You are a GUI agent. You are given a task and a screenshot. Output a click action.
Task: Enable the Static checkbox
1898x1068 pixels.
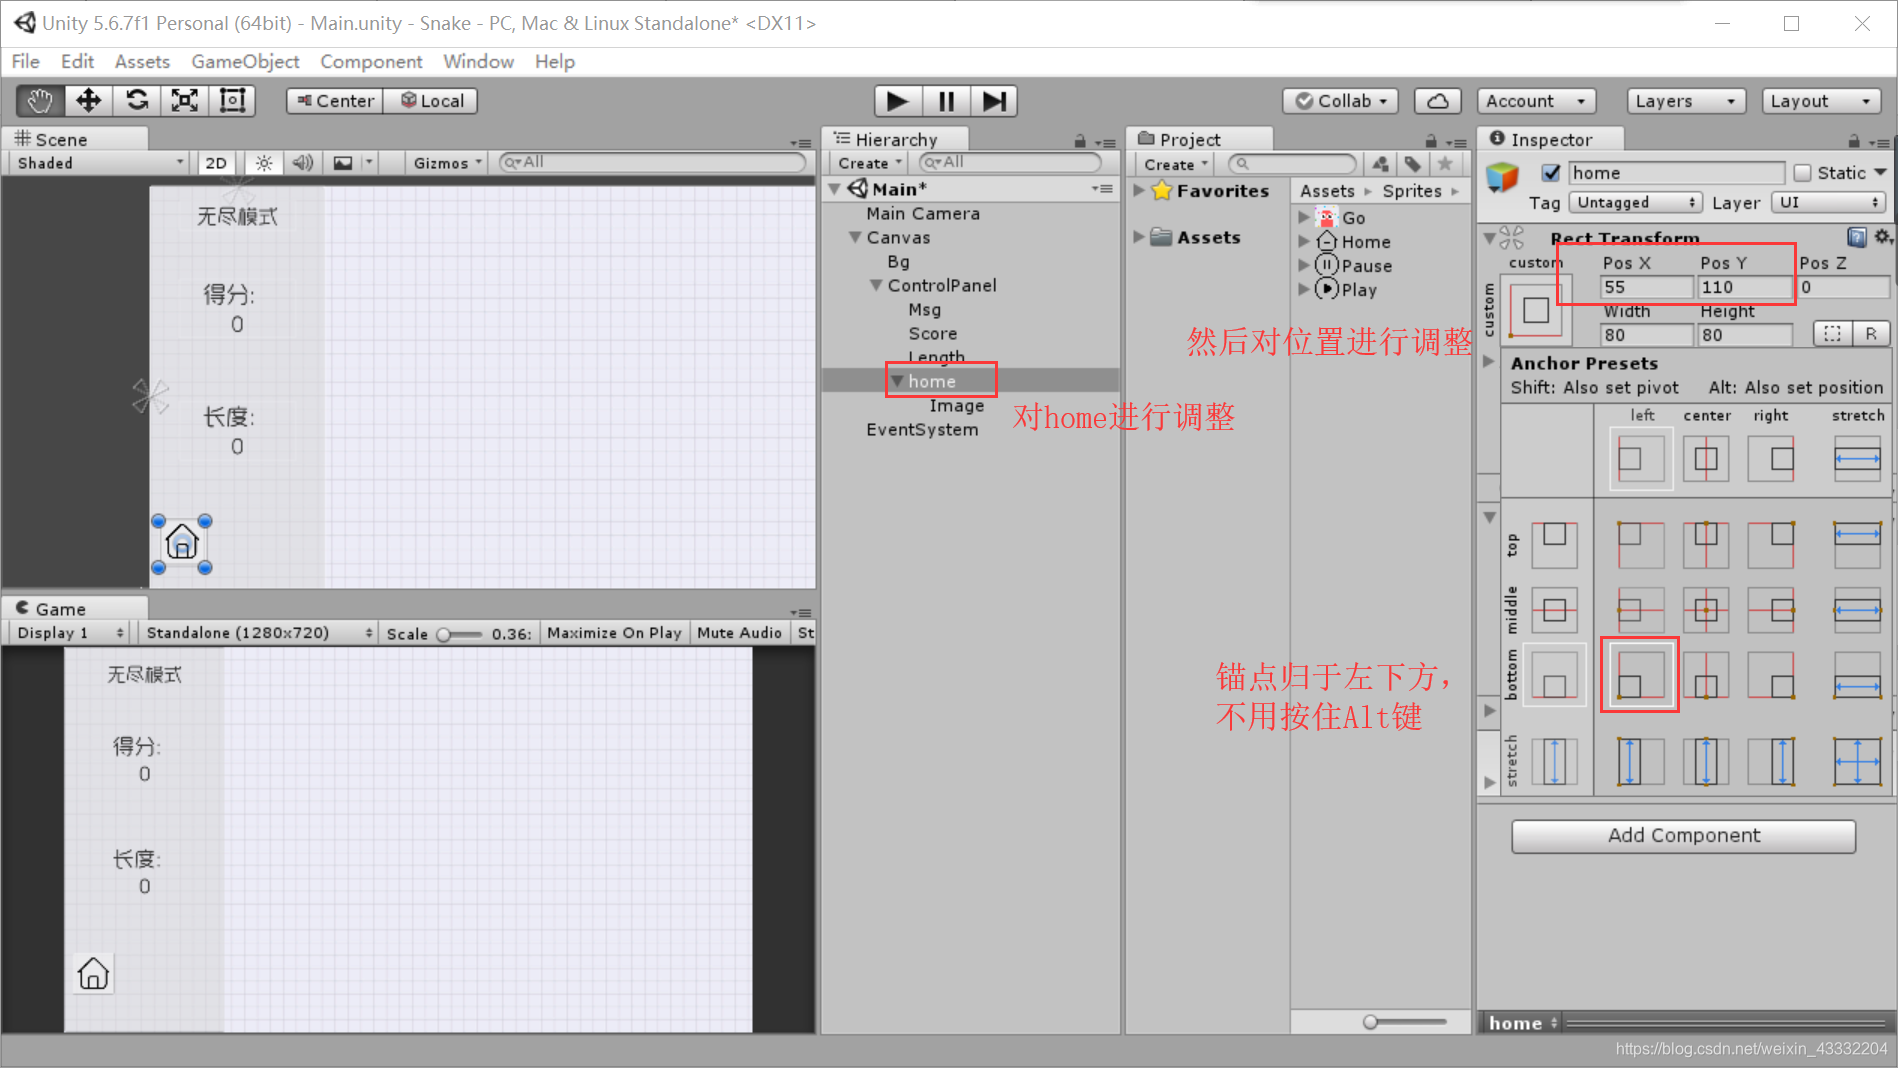pos(1803,173)
